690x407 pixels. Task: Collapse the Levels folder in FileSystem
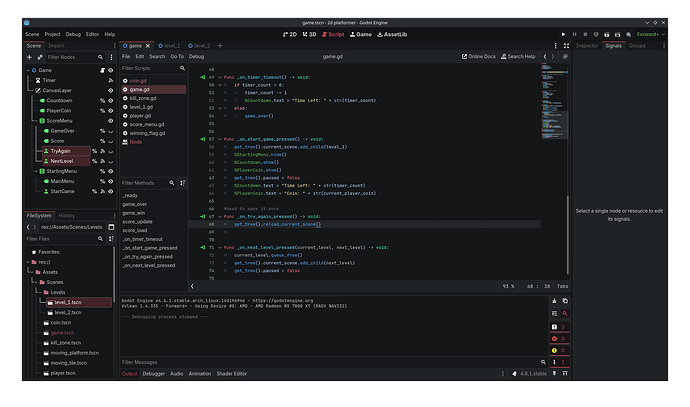point(41,292)
